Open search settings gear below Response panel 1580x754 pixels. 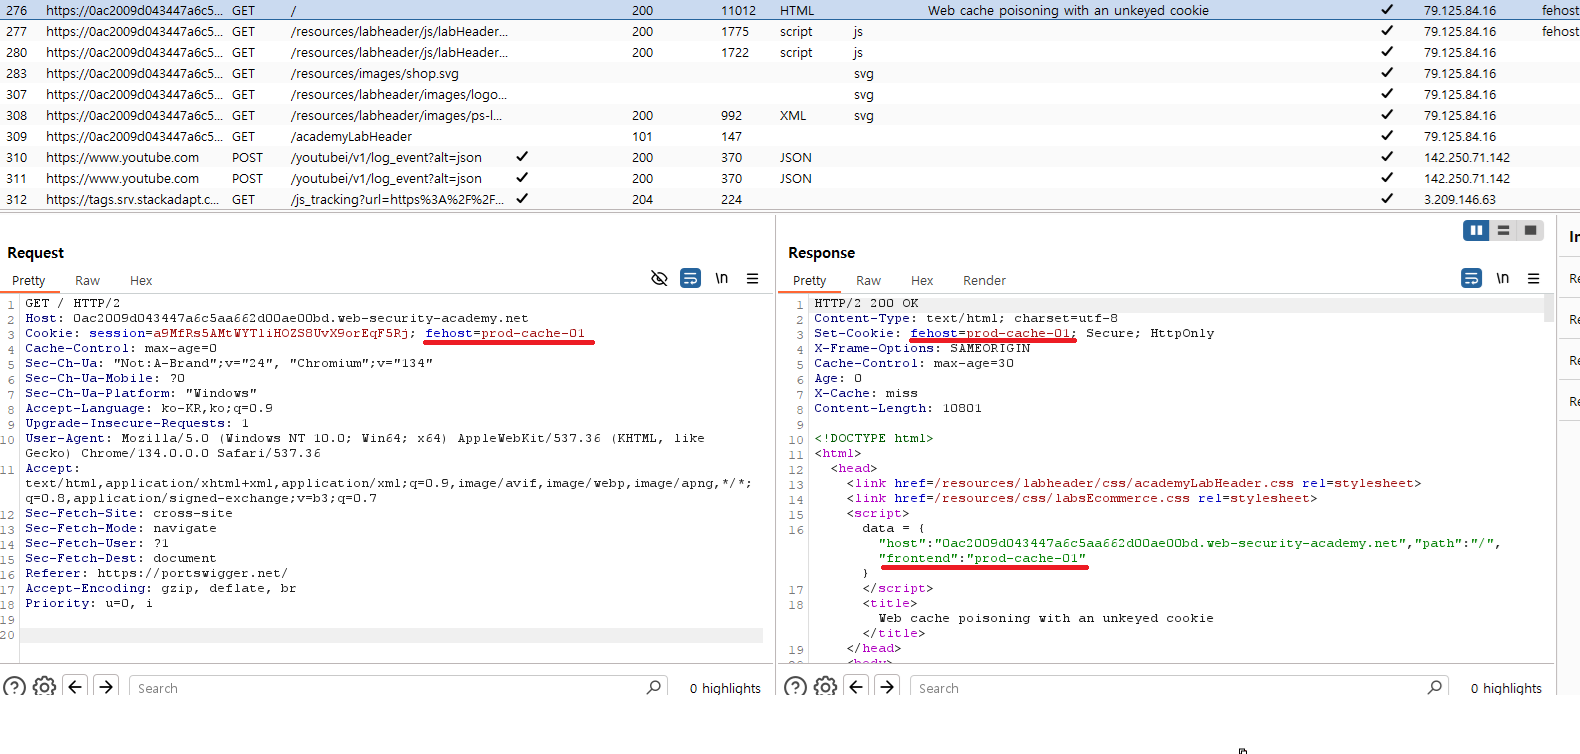coord(825,687)
